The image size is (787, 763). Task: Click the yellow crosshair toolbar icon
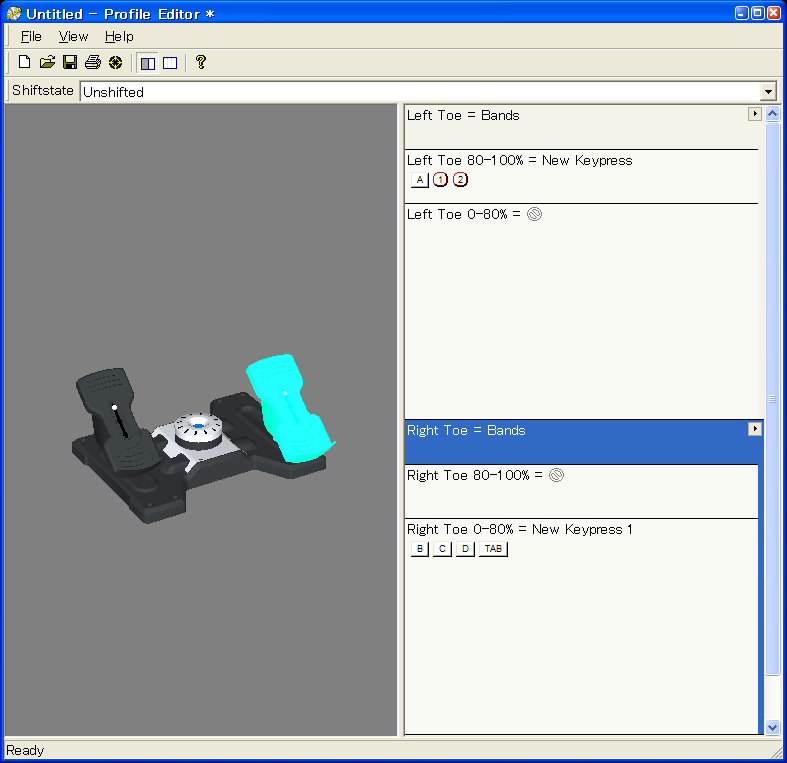coord(115,62)
